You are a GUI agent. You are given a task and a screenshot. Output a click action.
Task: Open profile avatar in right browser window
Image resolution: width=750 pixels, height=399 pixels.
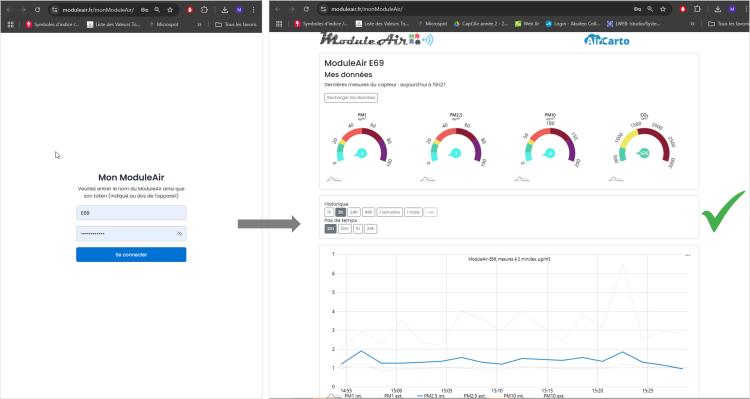click(x=732, y=9)
